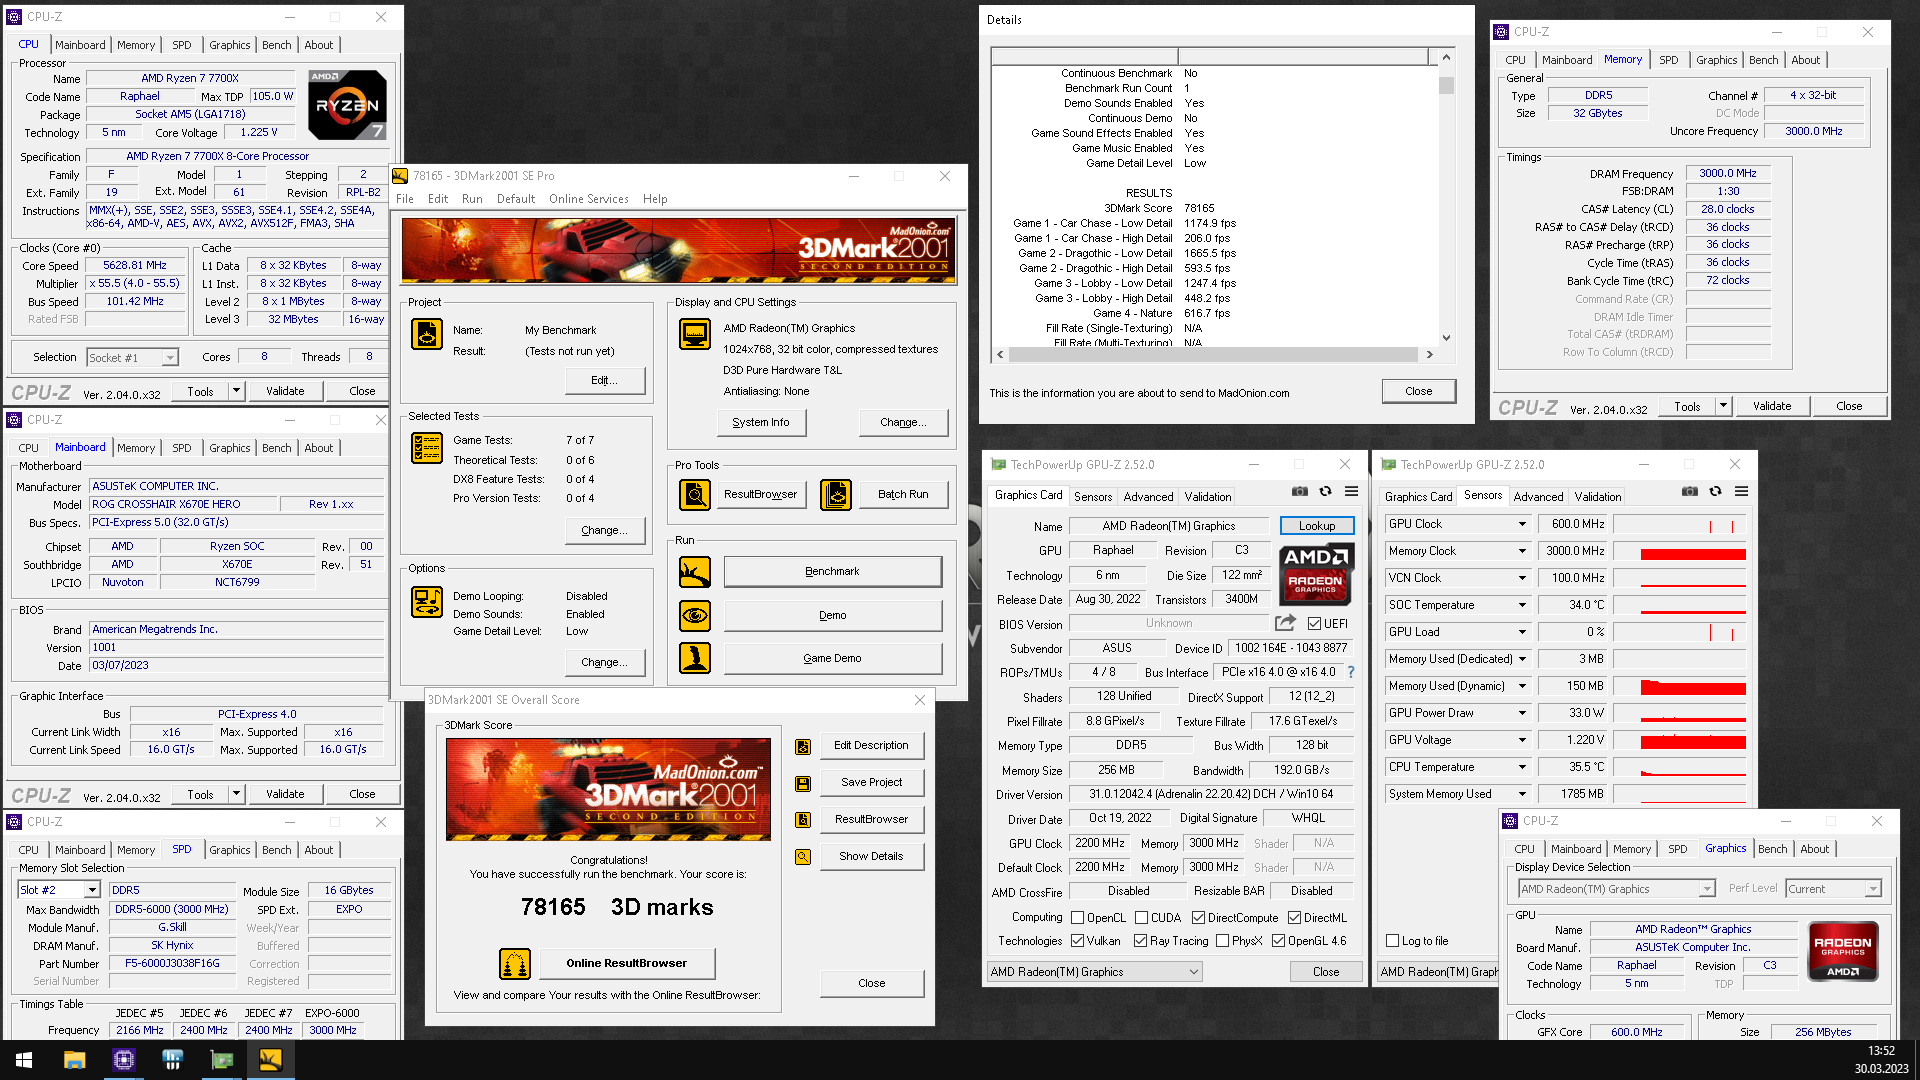Expand the Memory Clock sensor dropdown

coord(1522,551)
